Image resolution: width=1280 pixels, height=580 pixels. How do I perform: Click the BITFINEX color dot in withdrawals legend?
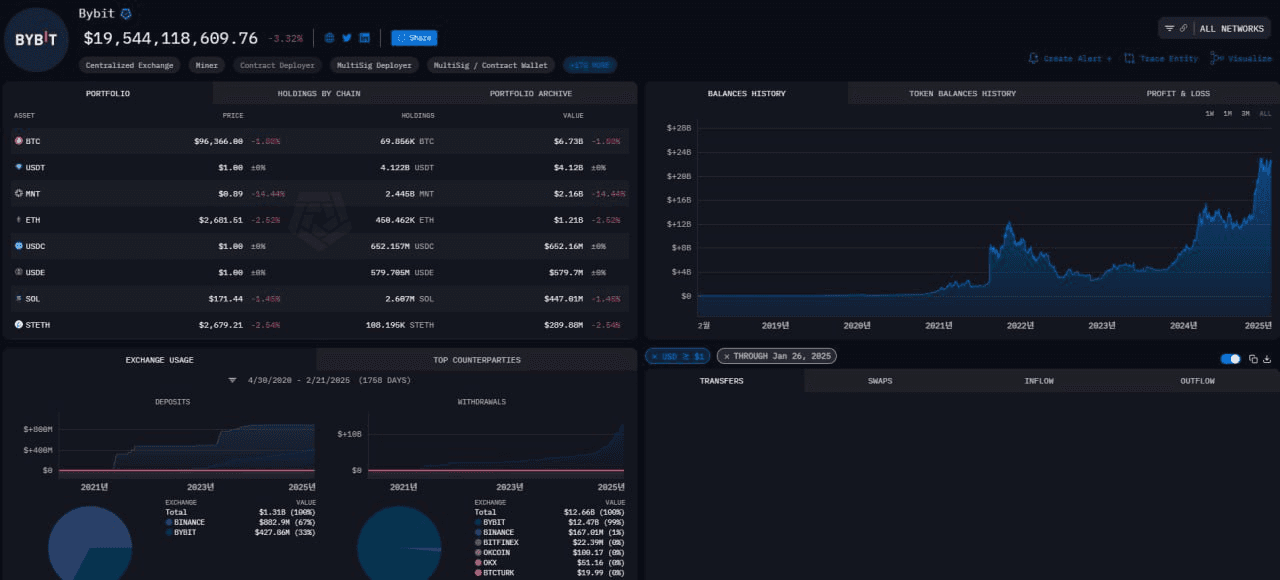[x=478, y=542]
